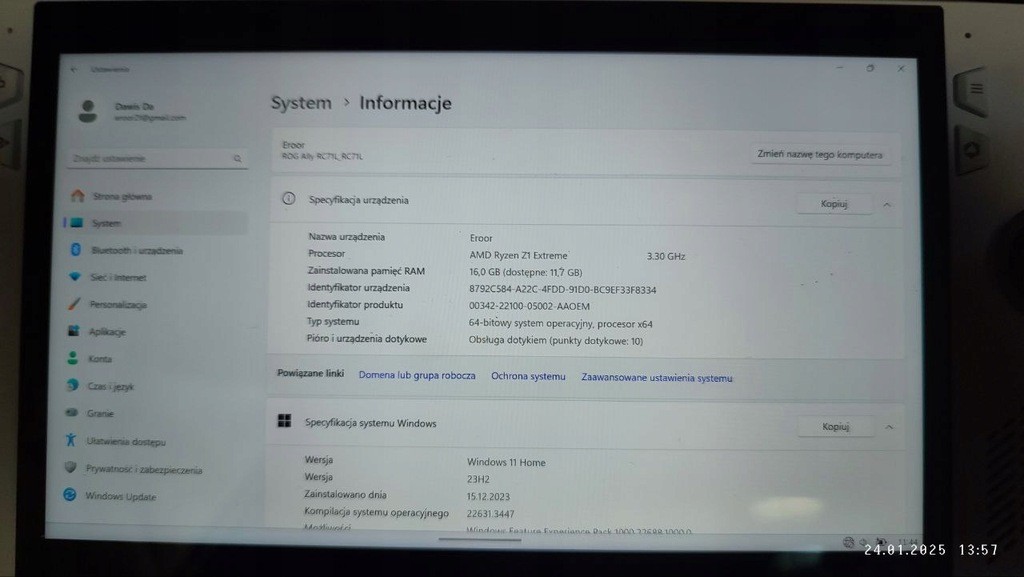Collapse the Specyfikacja urządzenia section chevron
Image resolution: width=1024 pixels, height=577 pixels.
[x=886, y=204]
